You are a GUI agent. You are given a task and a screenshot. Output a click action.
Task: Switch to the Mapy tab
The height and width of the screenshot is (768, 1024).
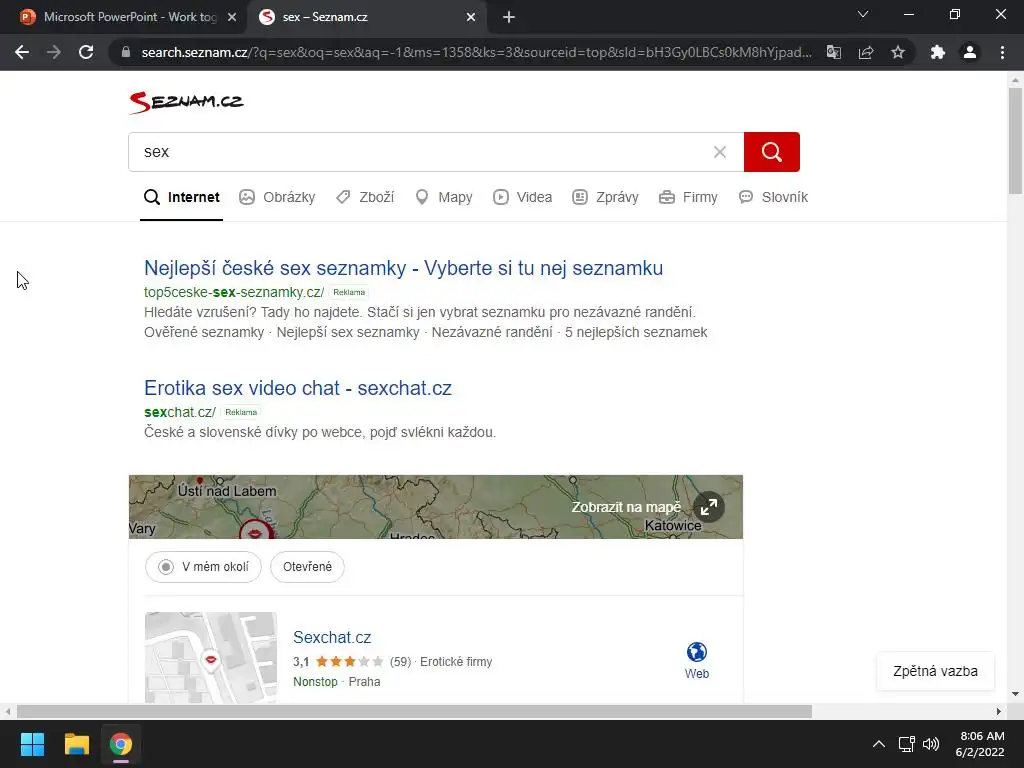444,197
